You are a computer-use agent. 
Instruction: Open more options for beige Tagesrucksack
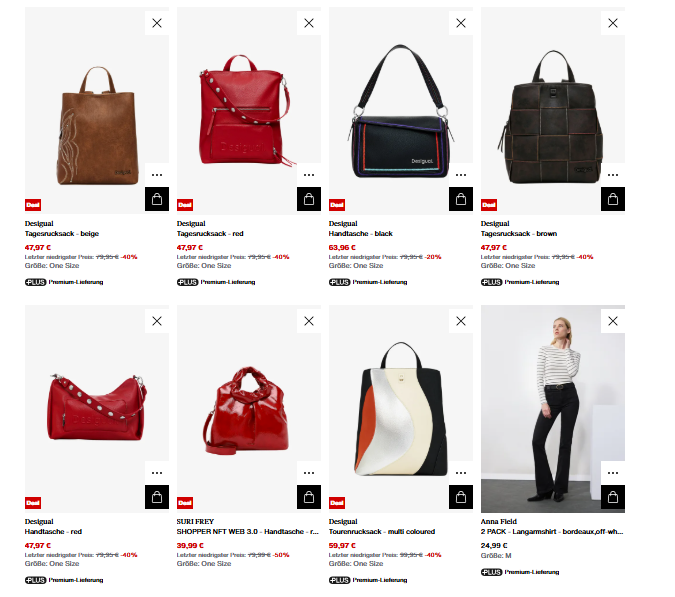[x=157, y=175]
